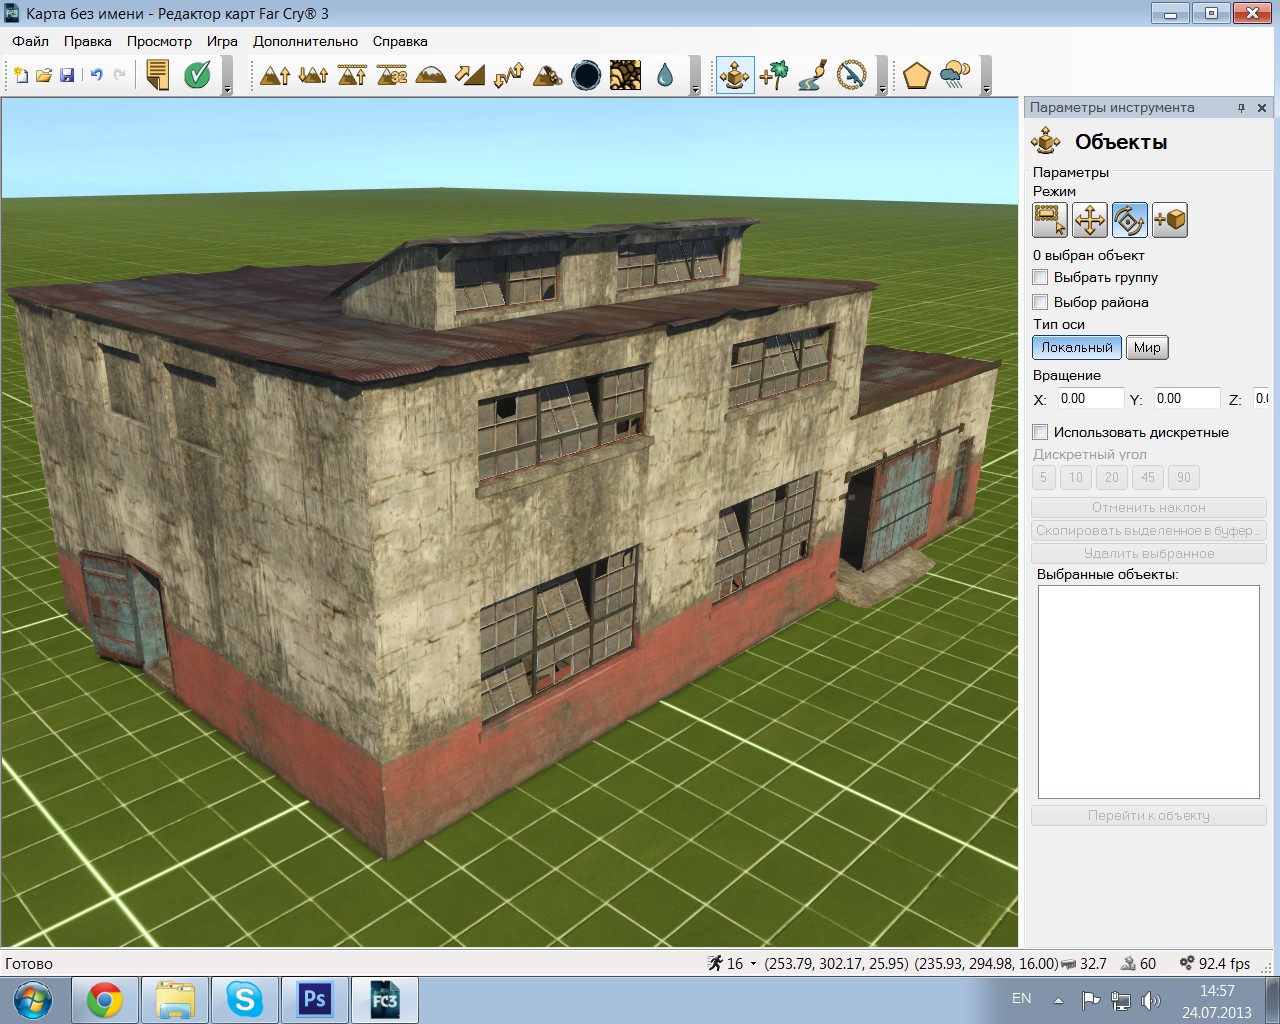Click the Windows Start button
Image resolution: width=1280 pixels, height=1024 pixels.
coord(33,1000)
